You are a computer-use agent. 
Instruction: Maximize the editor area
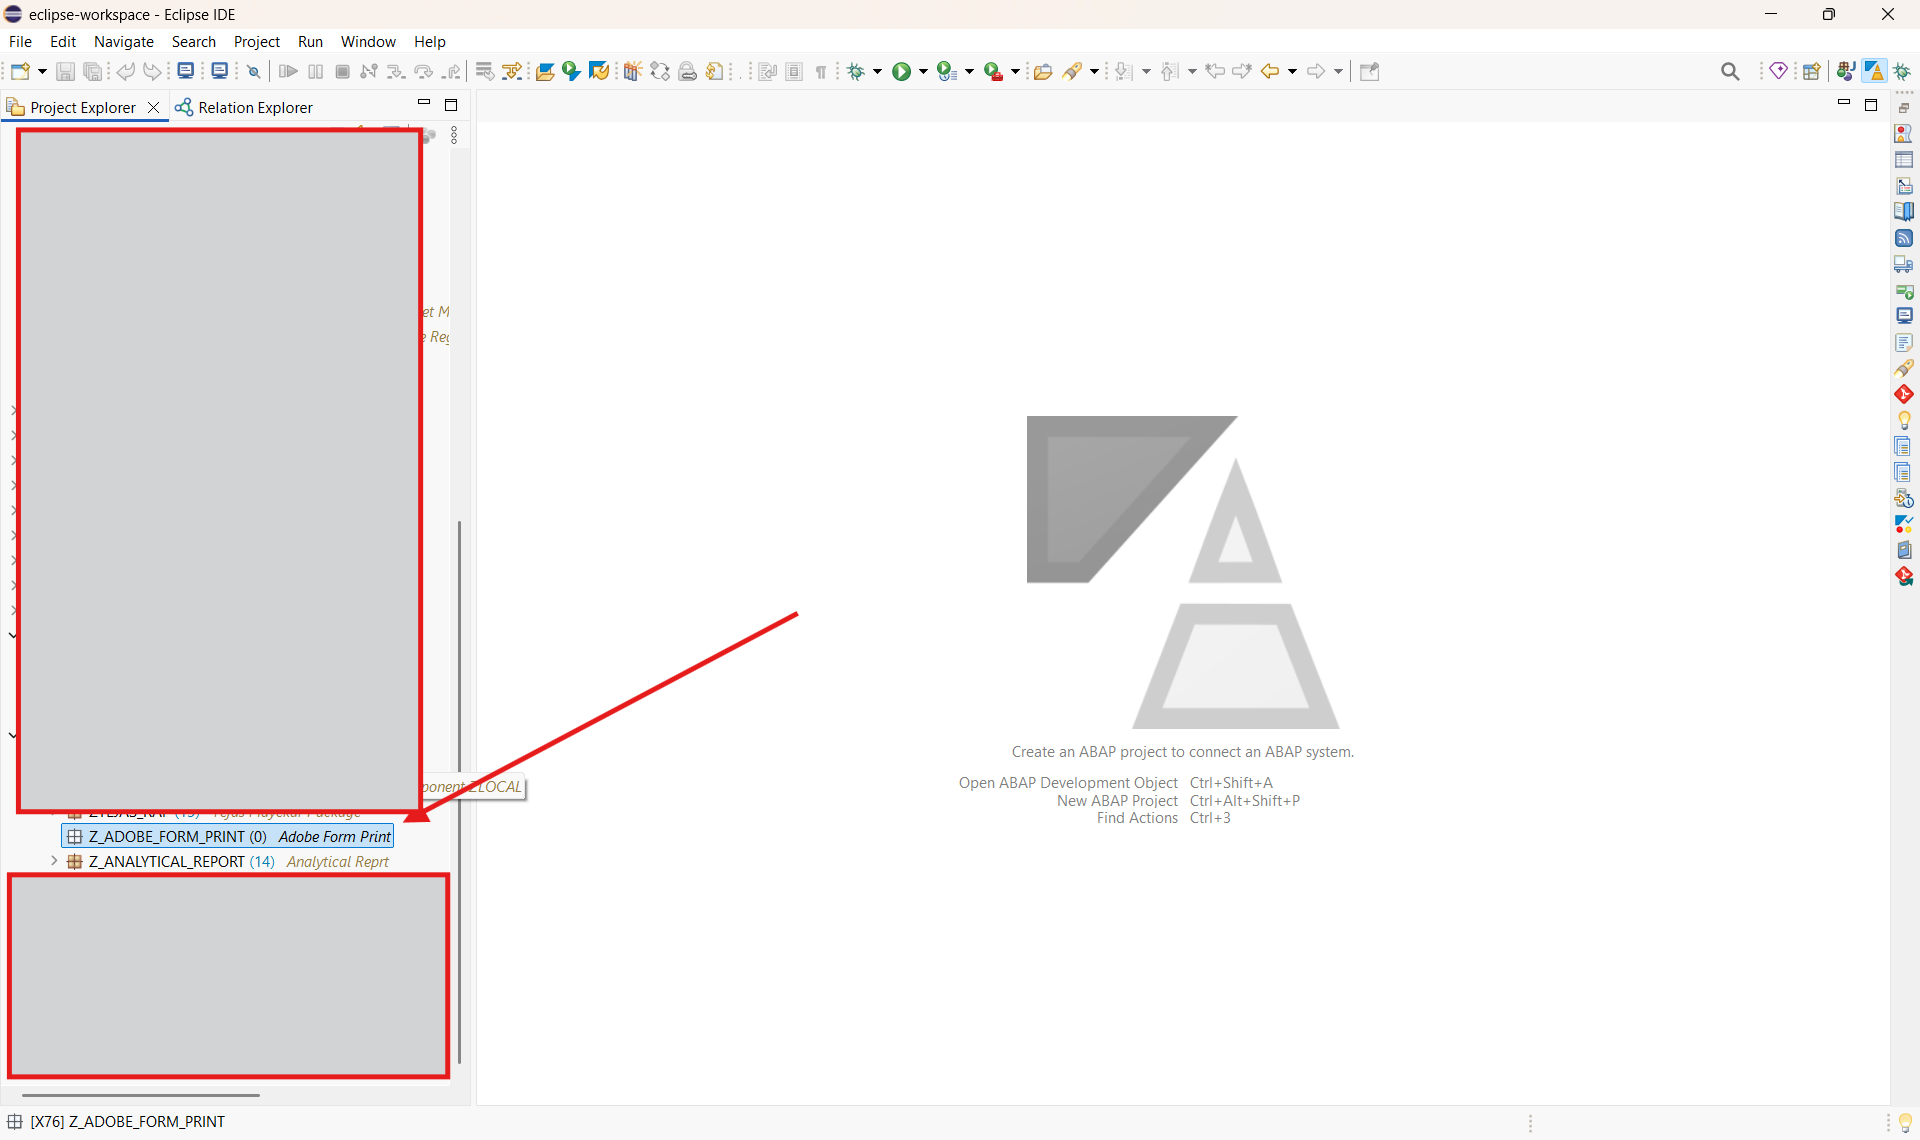(x=1871, y=105)
